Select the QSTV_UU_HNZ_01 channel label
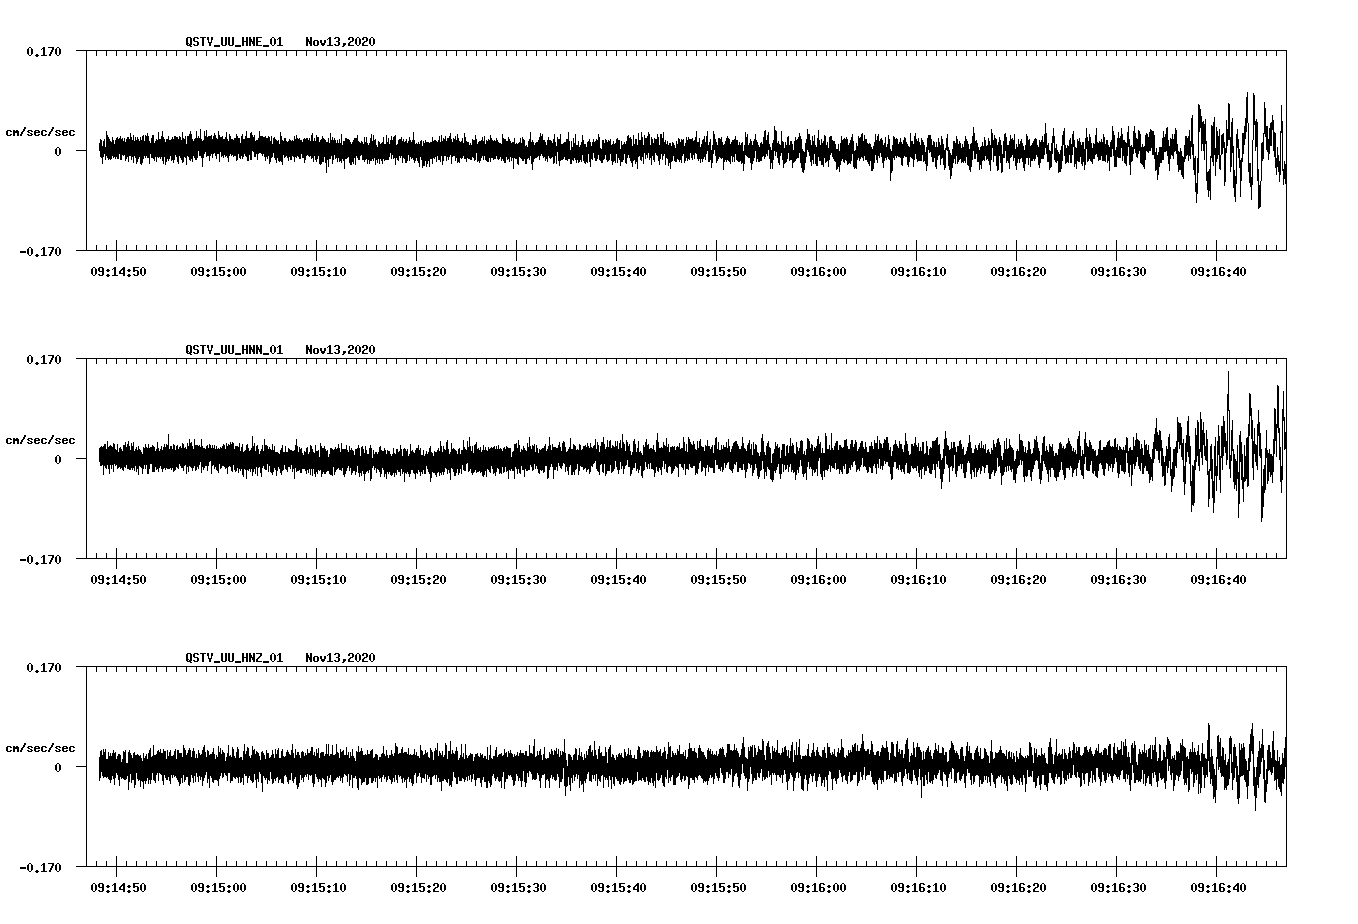 pos(232,658)
